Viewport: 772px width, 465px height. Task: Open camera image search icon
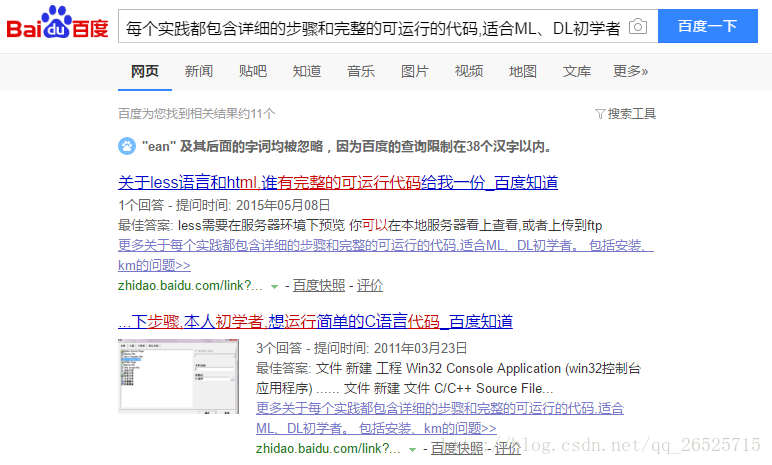click(x=638, y=27)
